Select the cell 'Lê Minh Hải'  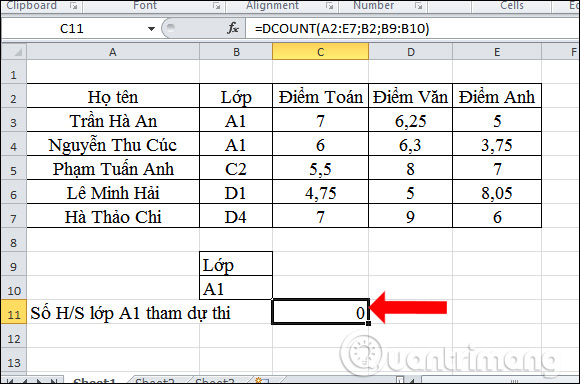113,193
